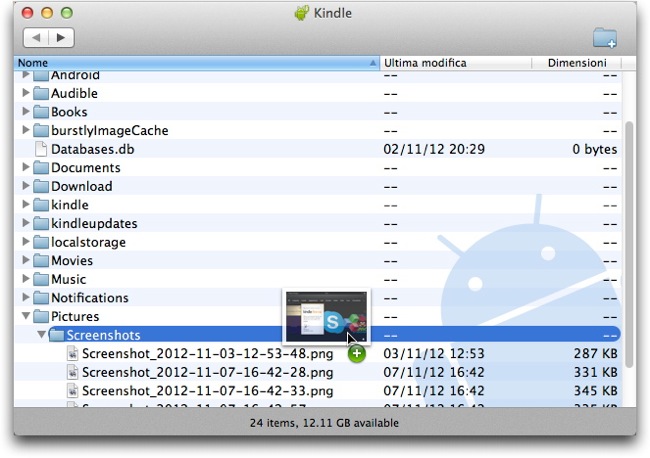Select the kindleupdates folder icon

[41, 223]
